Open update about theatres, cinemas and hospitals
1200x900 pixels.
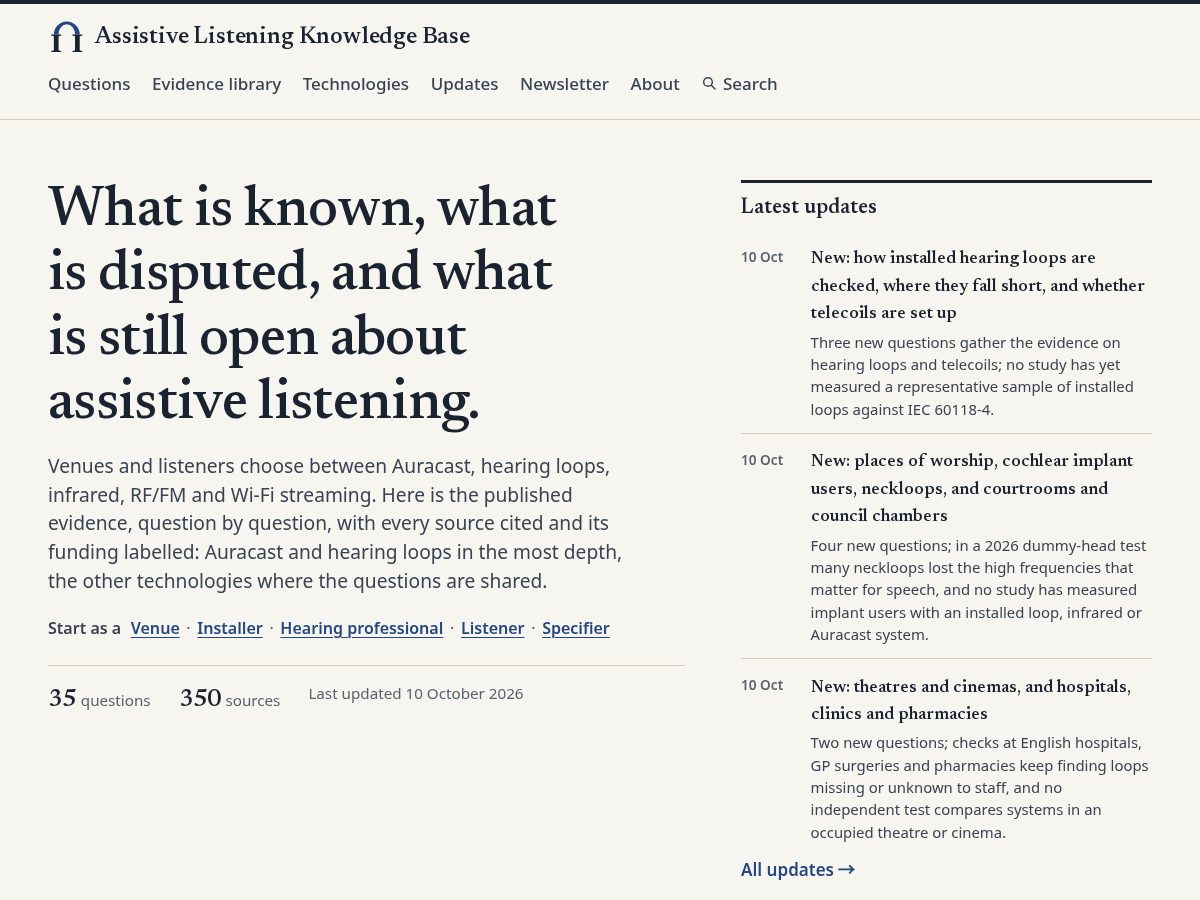coord(971,700)
